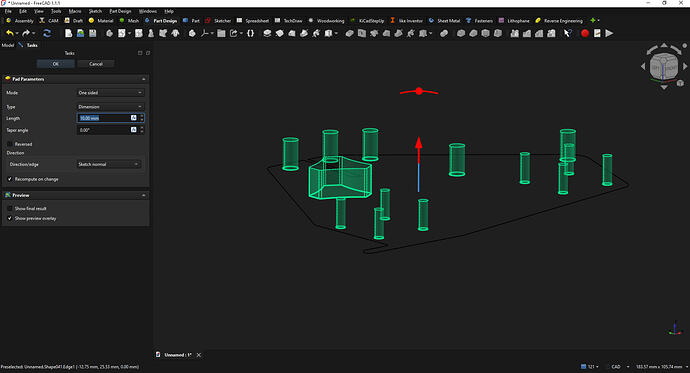
Task: Collapse the Preview section
Action: (x=143, y=195)
